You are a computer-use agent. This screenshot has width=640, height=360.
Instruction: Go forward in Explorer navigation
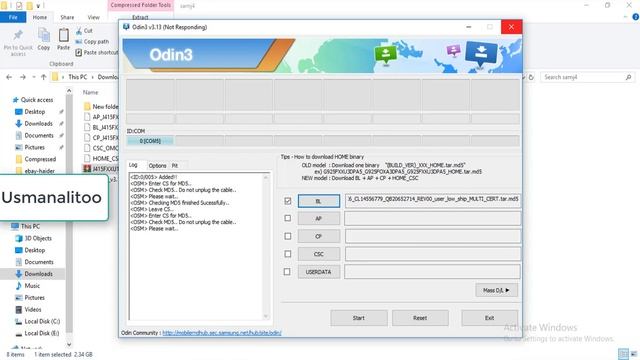click(23, 77)
